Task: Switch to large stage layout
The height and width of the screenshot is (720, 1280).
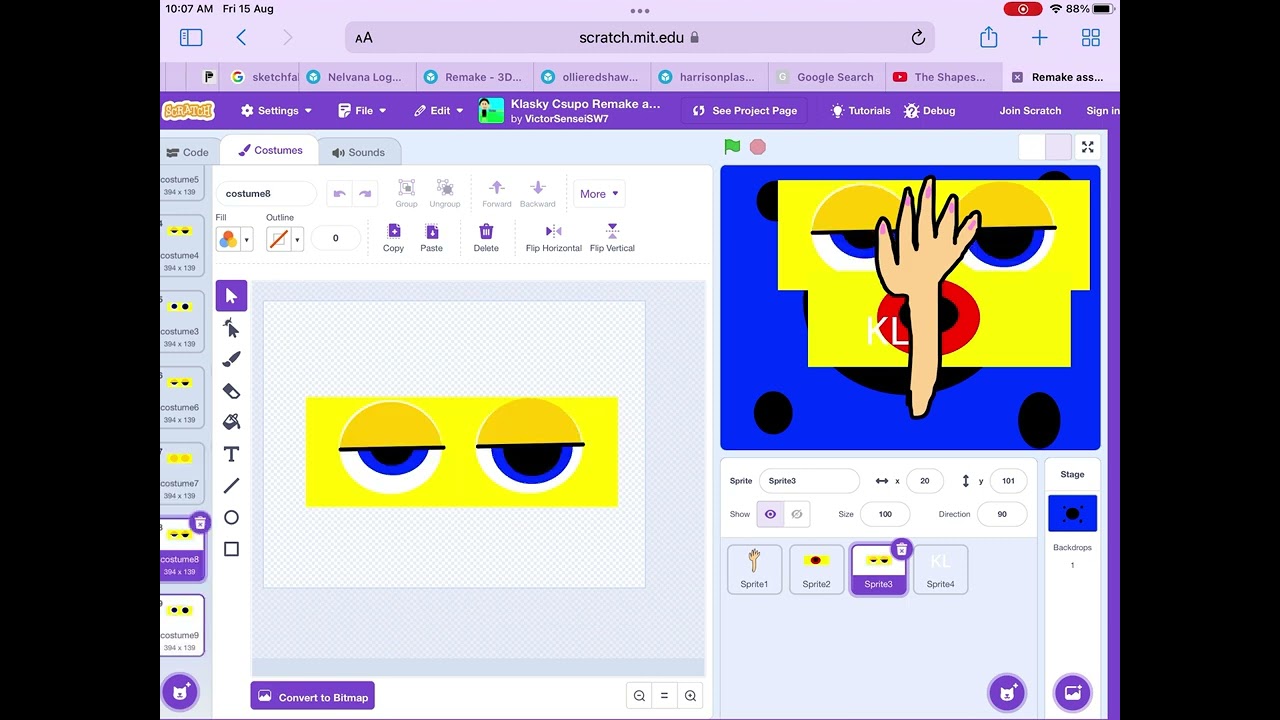Action: coord(1058,148)
